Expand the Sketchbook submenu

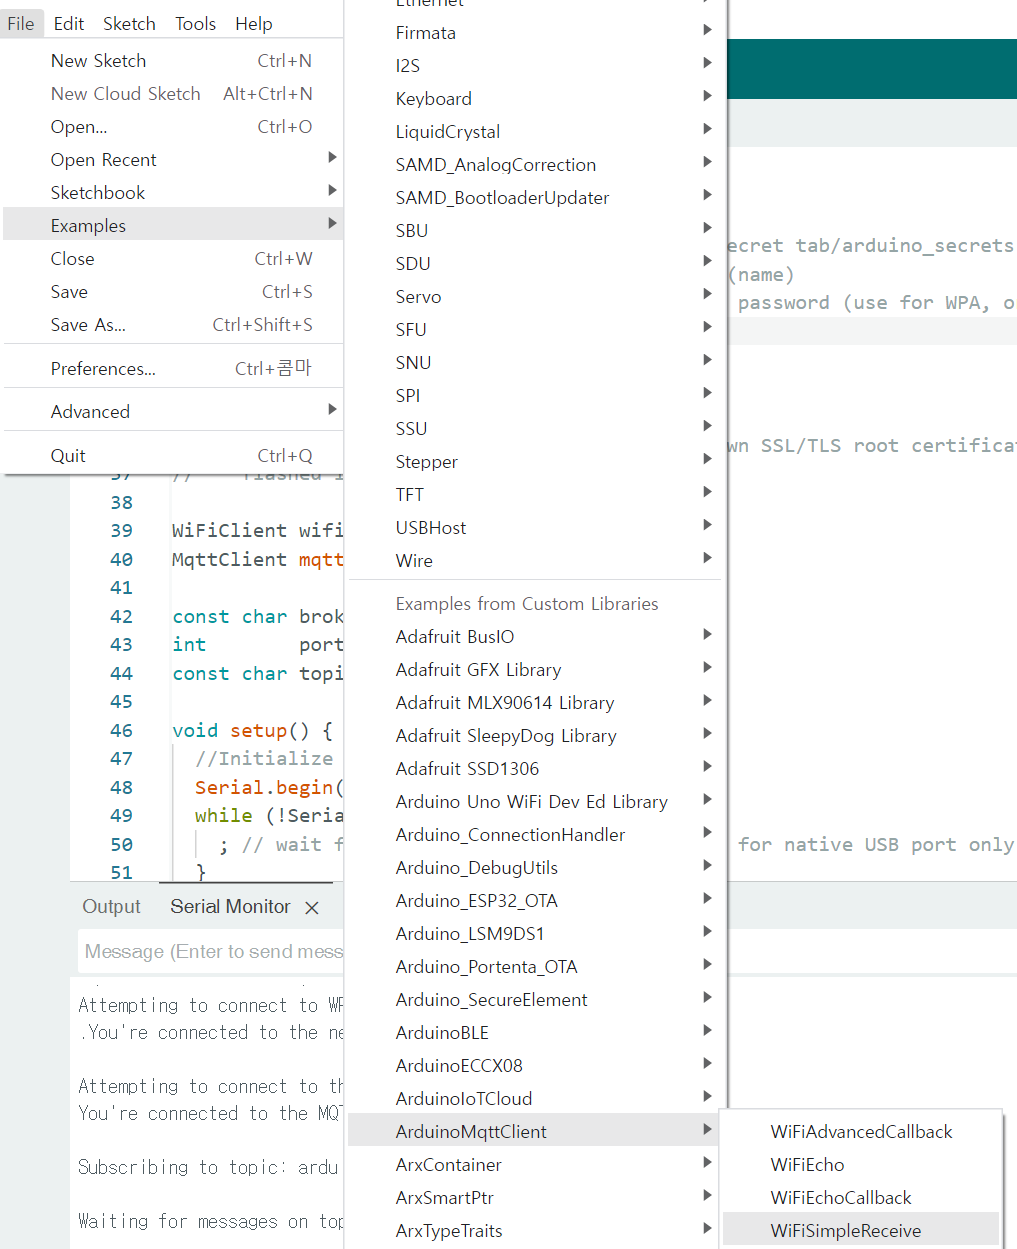click(173, 193)
